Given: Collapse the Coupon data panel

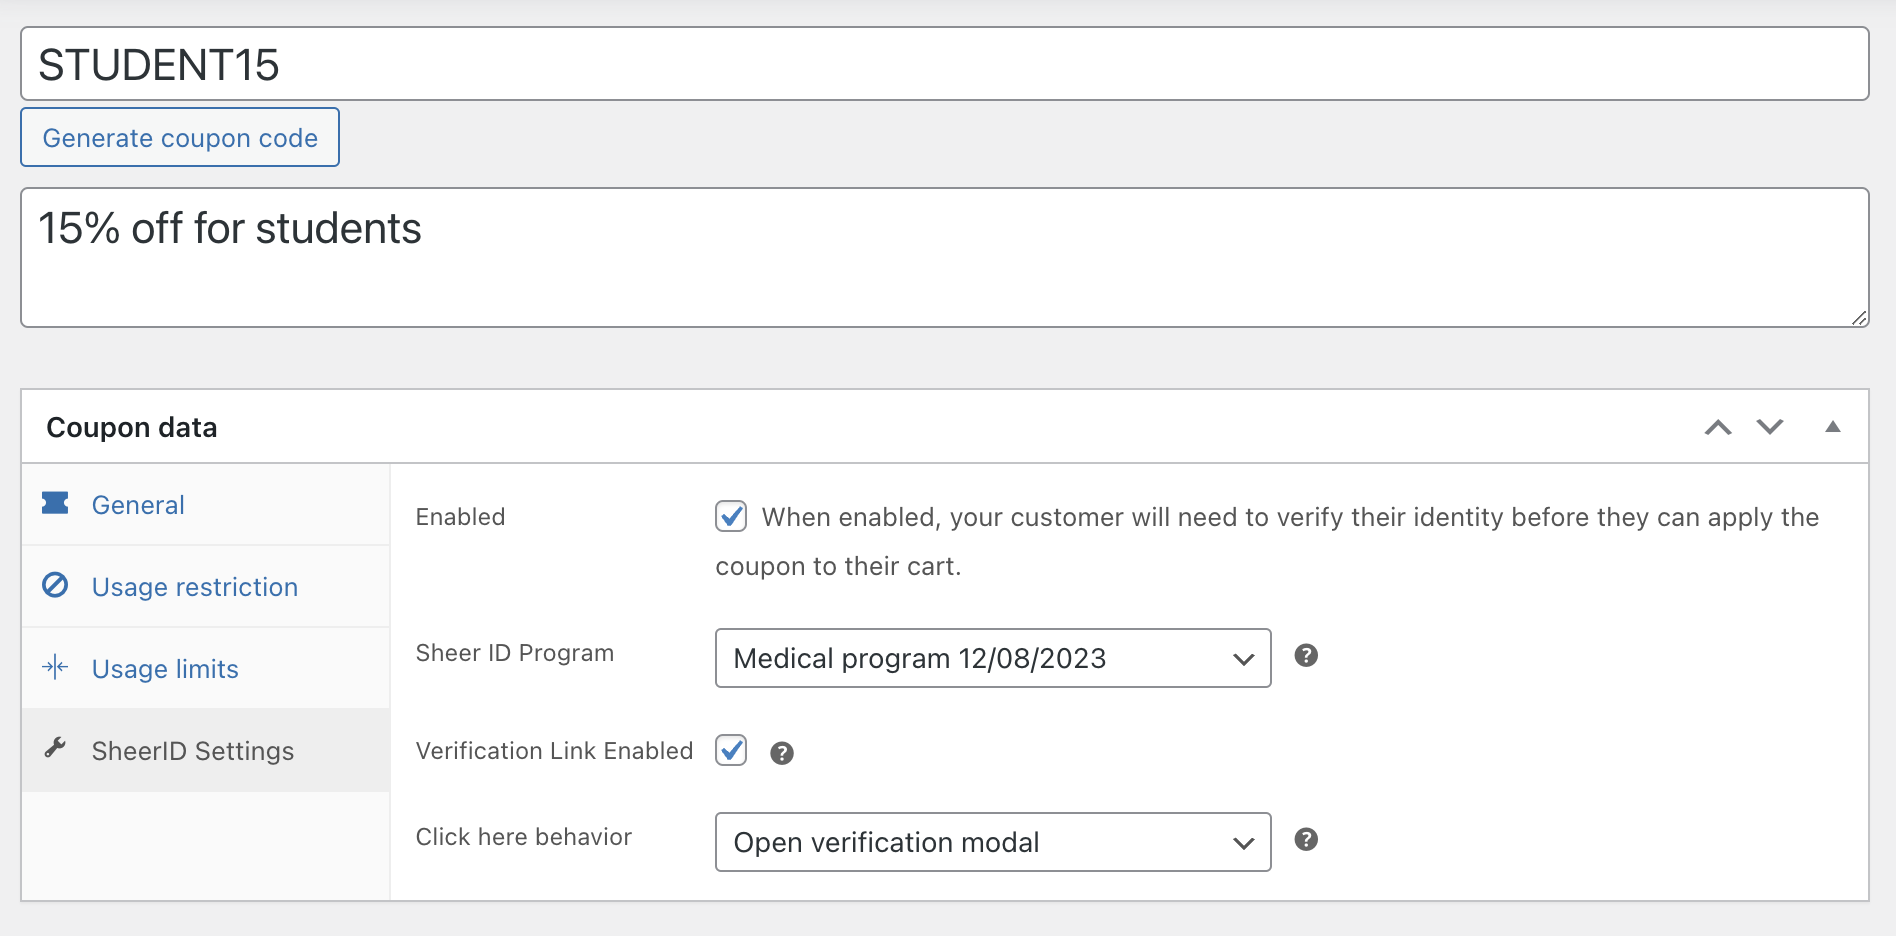Looking at the screenshot, I should [1833, 427].
